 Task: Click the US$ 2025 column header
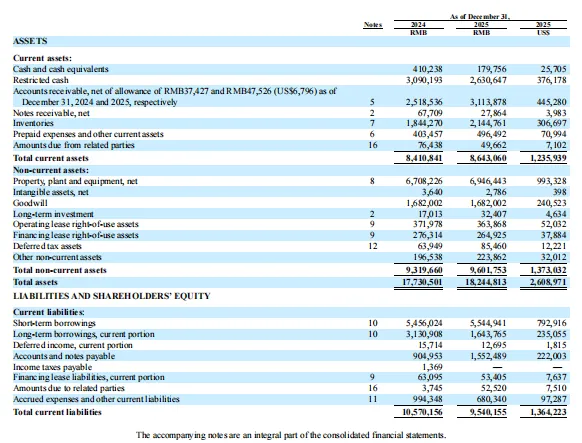[543, 29]
